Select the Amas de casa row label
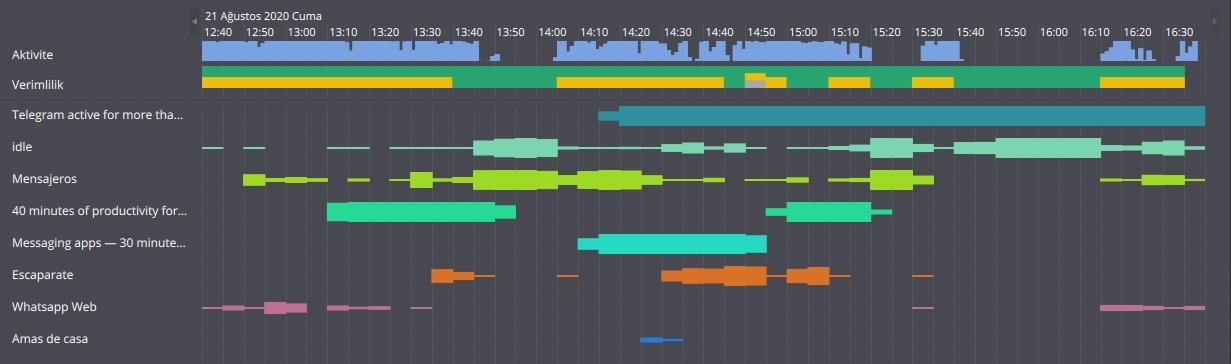 coord(49,339)
